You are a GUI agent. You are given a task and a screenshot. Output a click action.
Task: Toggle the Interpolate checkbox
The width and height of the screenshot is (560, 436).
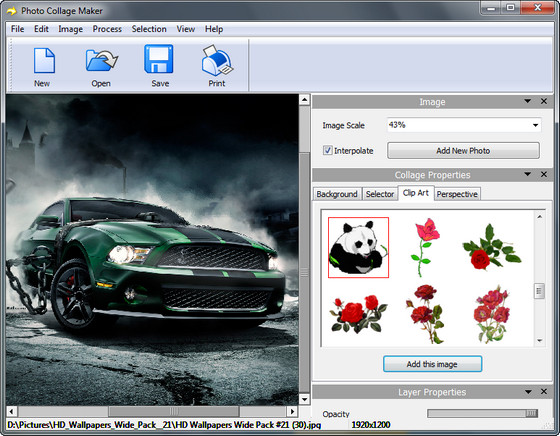click(328, 150)
